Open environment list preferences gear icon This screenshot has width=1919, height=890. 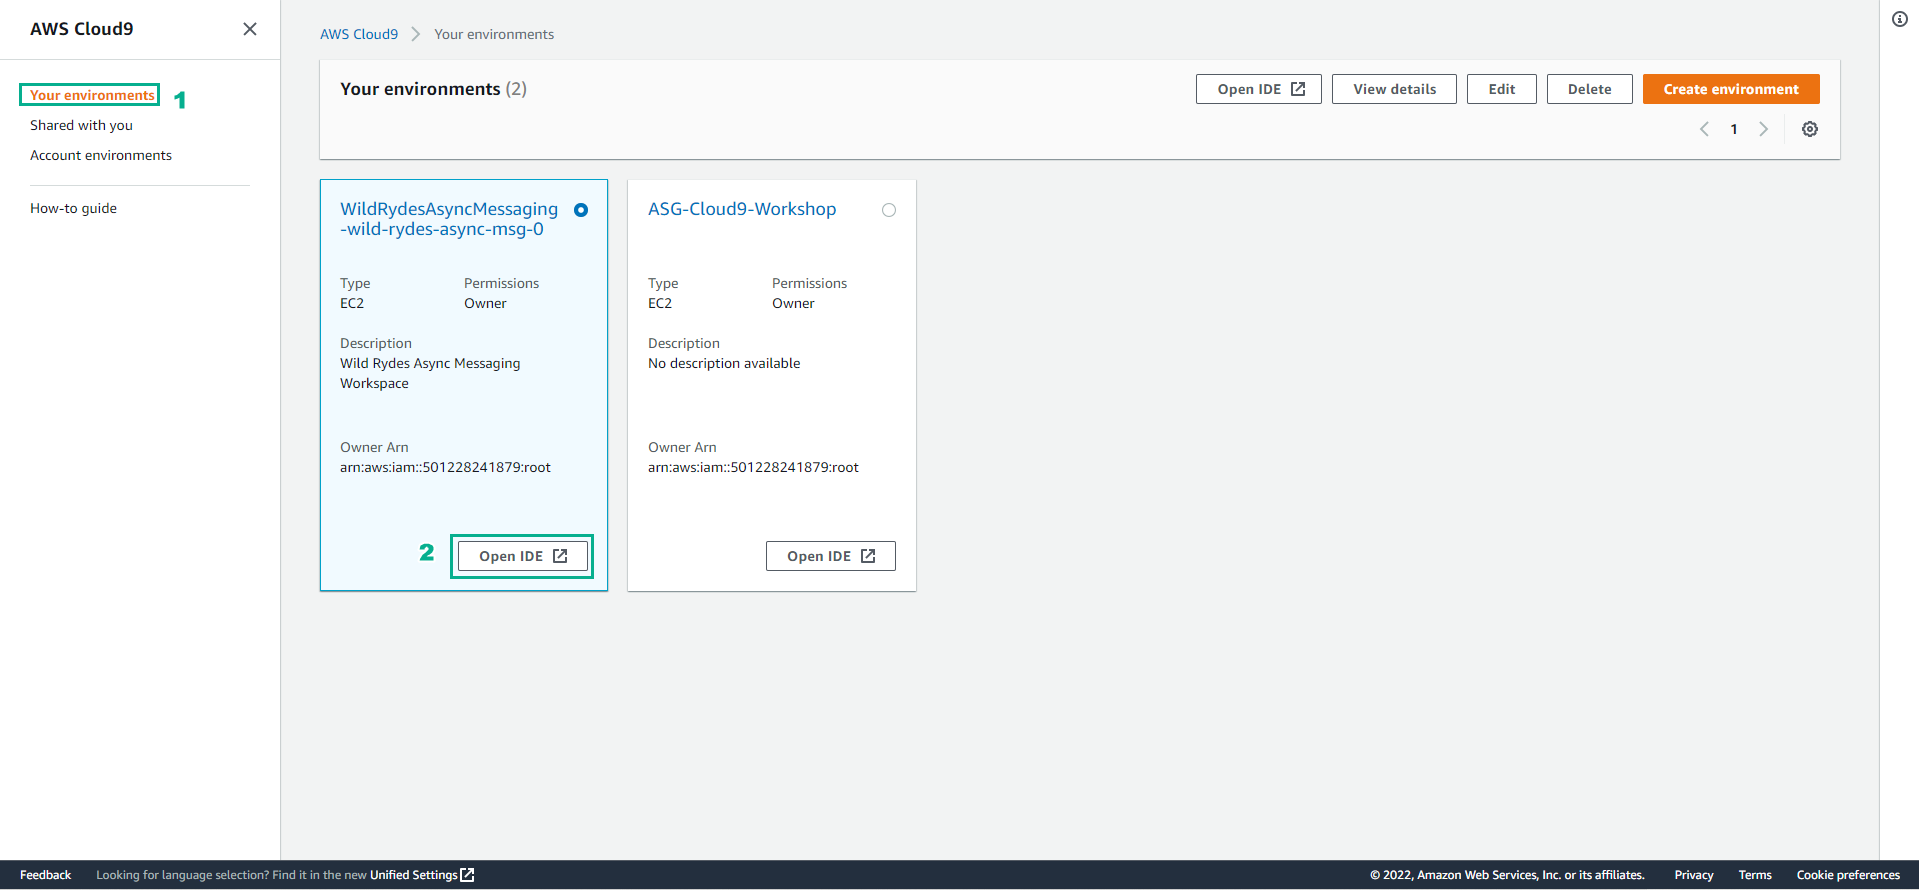[1810, 129]
